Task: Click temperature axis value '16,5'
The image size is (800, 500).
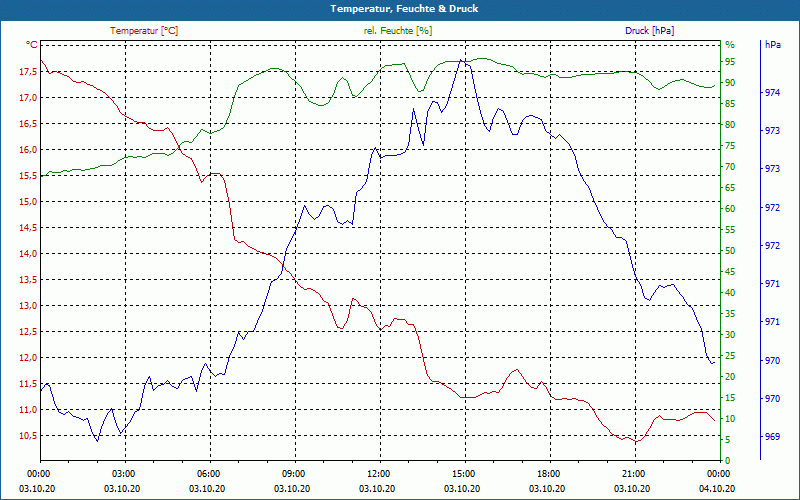Action: (x=28, y=124)
